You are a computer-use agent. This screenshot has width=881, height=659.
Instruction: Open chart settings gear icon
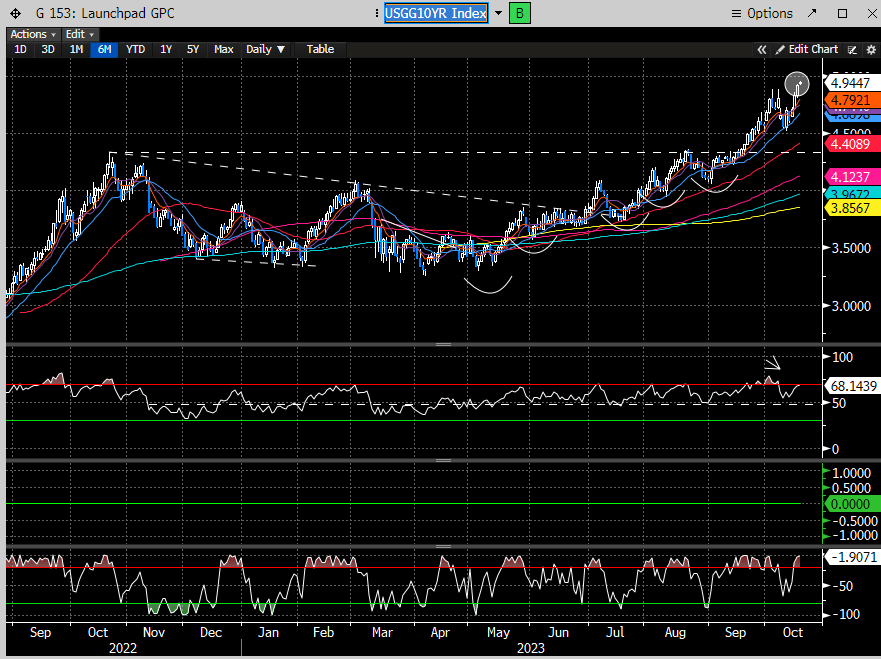pyautogui.click(x=869, y=49)
